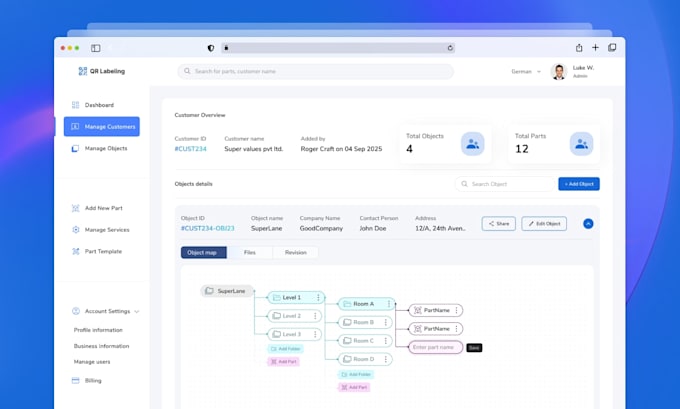The image size is (680, 409).
Task: Select the Level 1 folder node
Action: pos(296,298)
